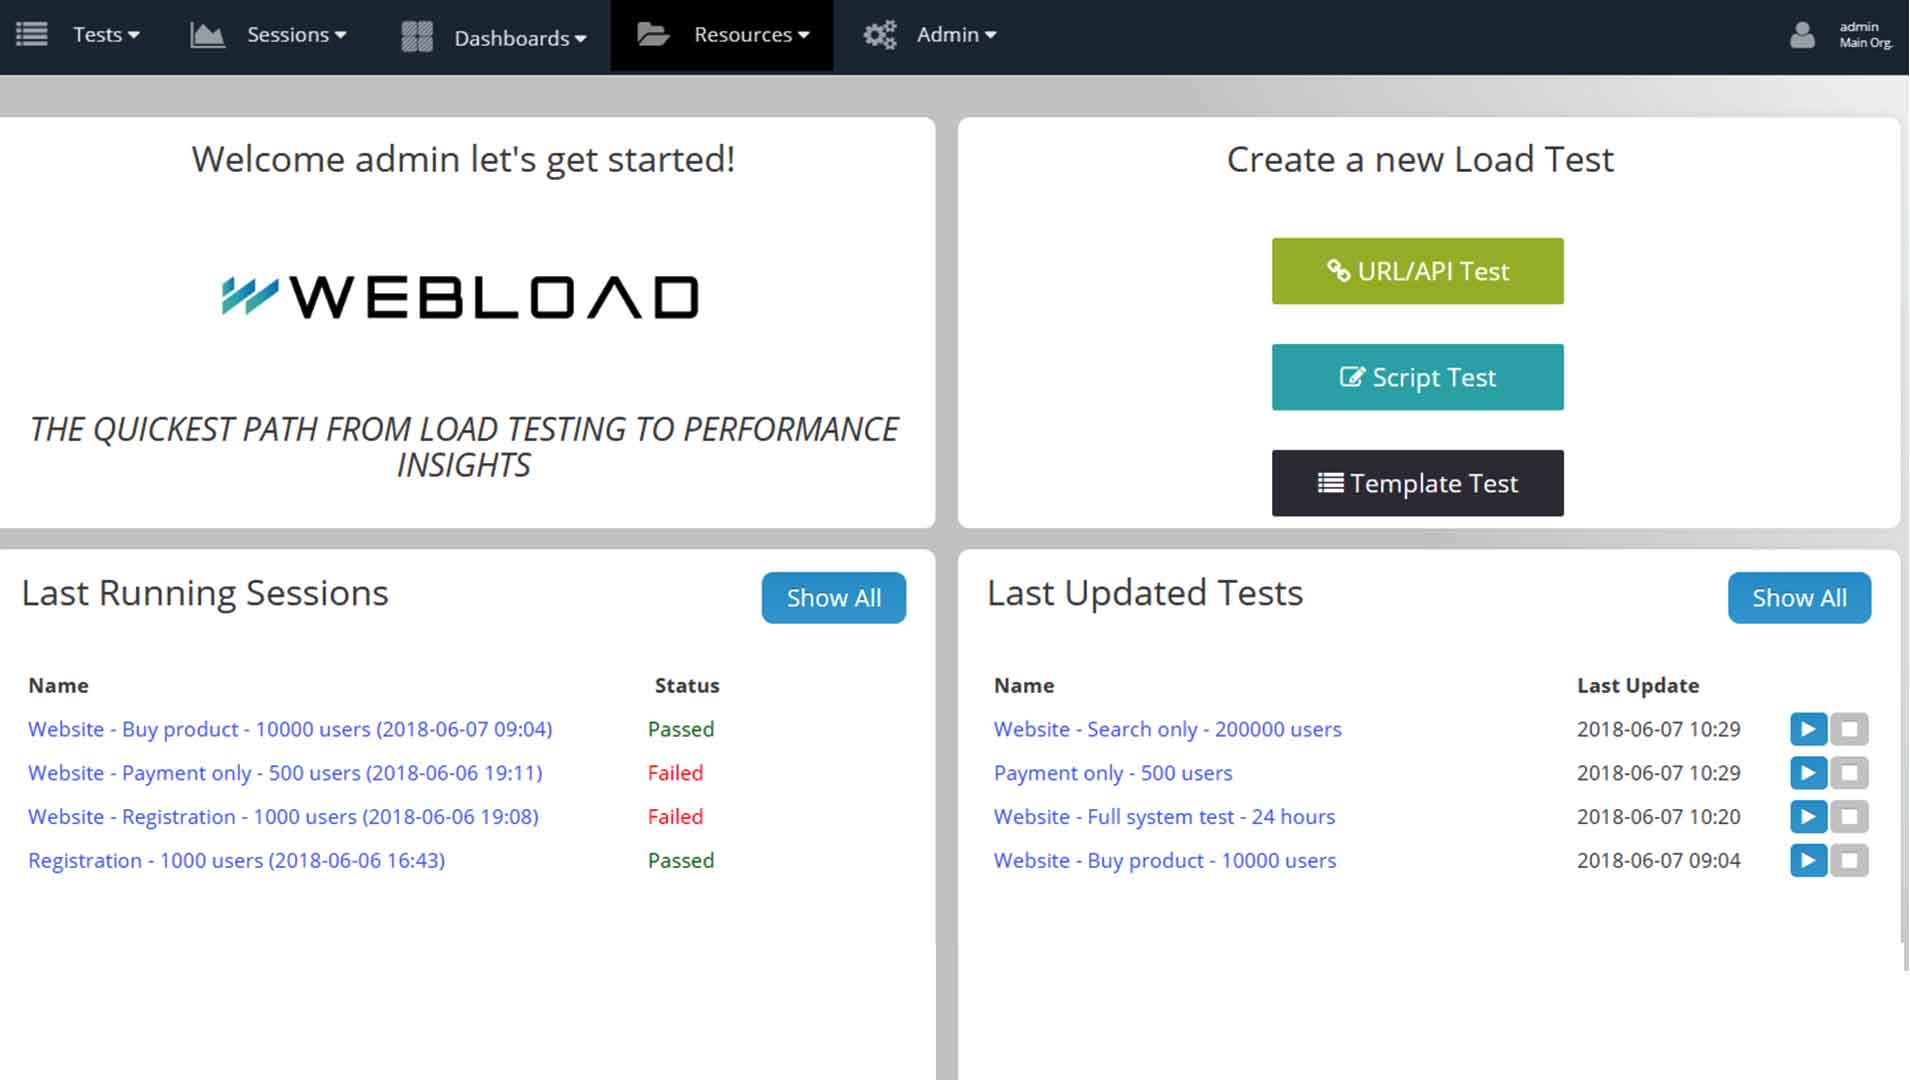Open the Website - Payment only failed session
Screen dimensions: 1910x1080
[x=285, y=773]
